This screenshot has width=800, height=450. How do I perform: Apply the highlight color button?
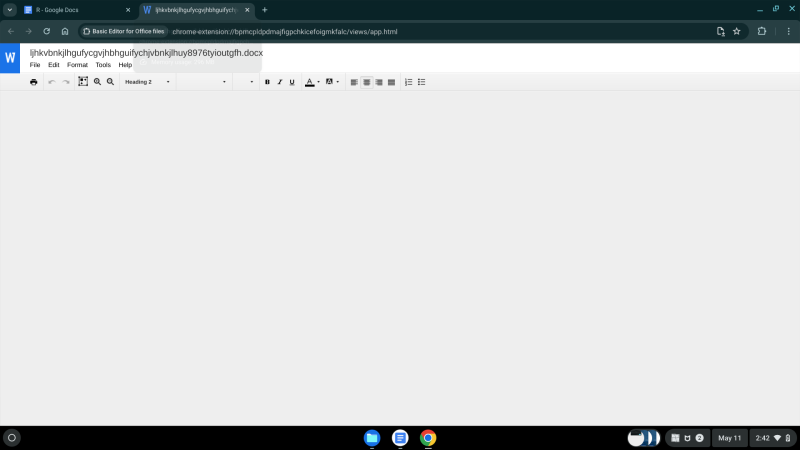click(x=329, y=82)
